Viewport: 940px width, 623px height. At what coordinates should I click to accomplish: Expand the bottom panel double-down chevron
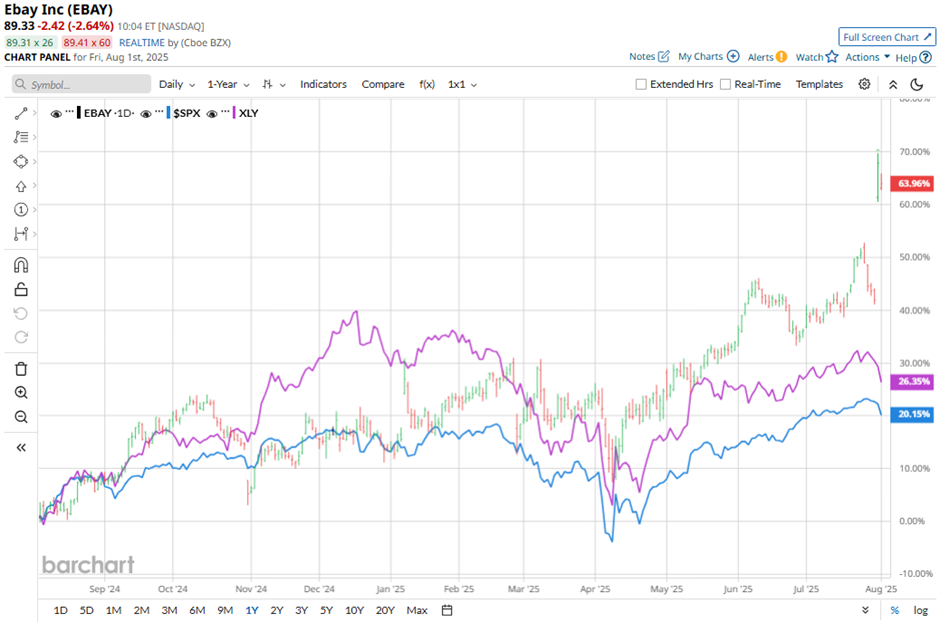(865, 610)
